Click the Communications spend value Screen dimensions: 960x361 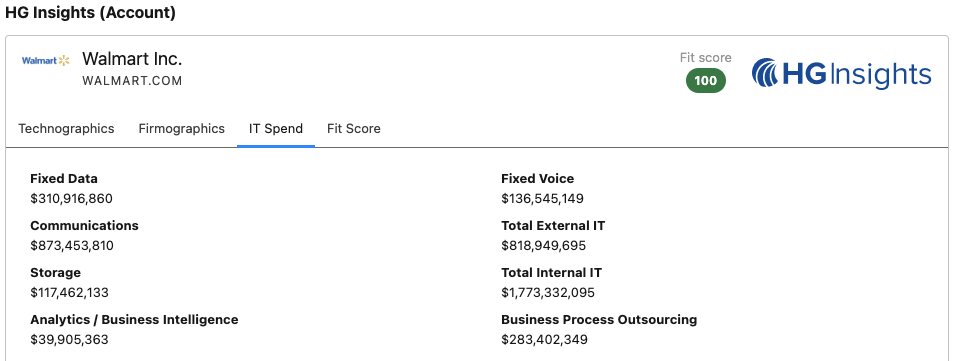(x=72, y=246)
